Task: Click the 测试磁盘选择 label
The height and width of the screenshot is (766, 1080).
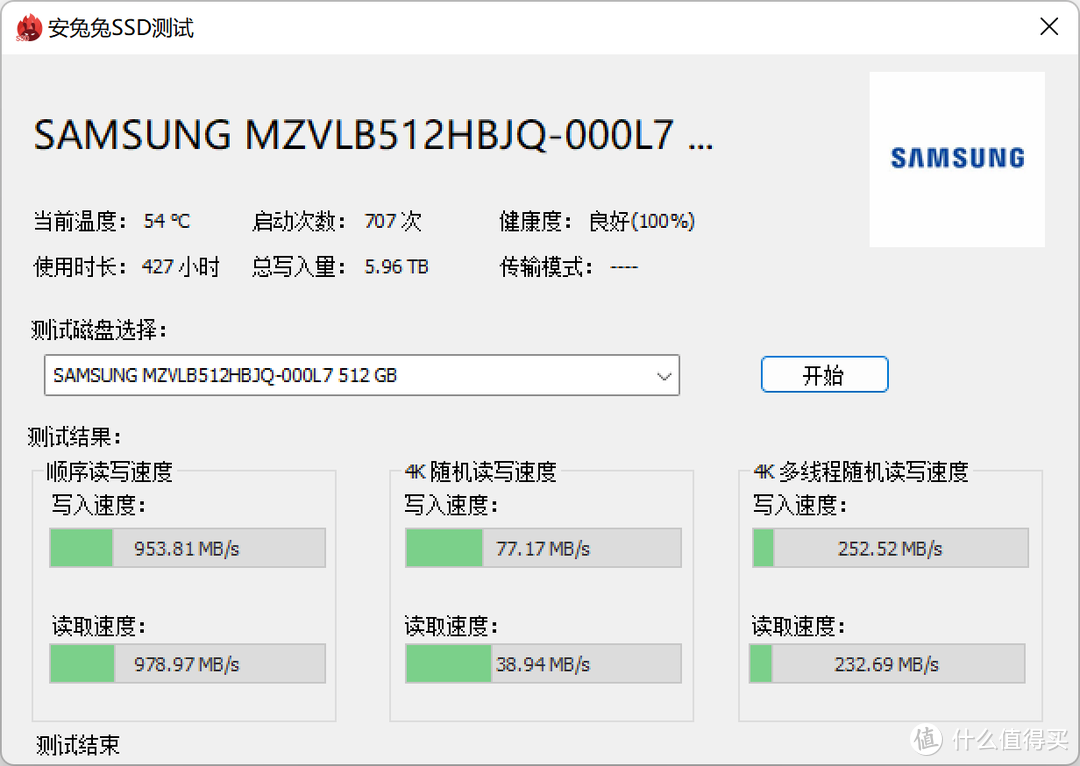Action: pos(99,330)
